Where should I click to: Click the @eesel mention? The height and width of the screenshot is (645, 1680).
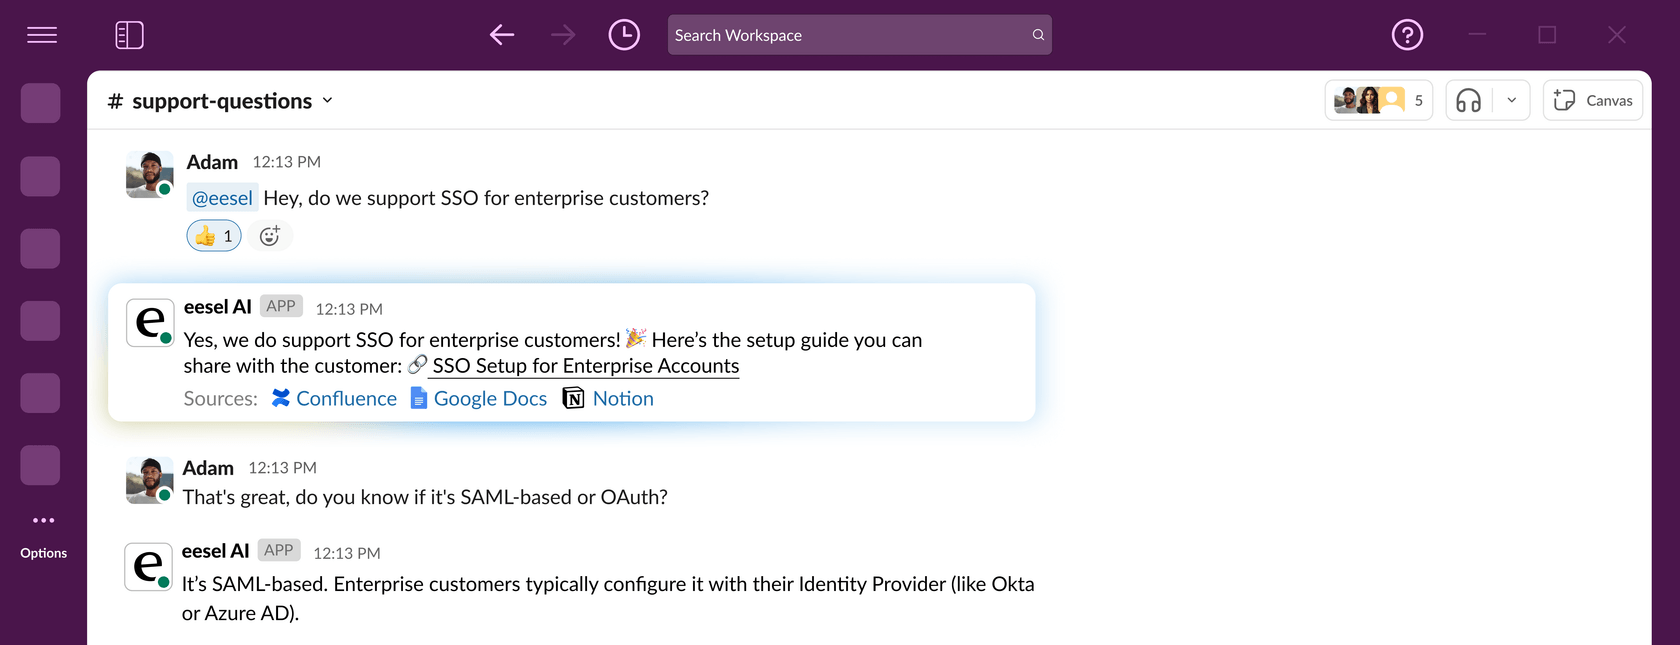click(x=222, y=198)
